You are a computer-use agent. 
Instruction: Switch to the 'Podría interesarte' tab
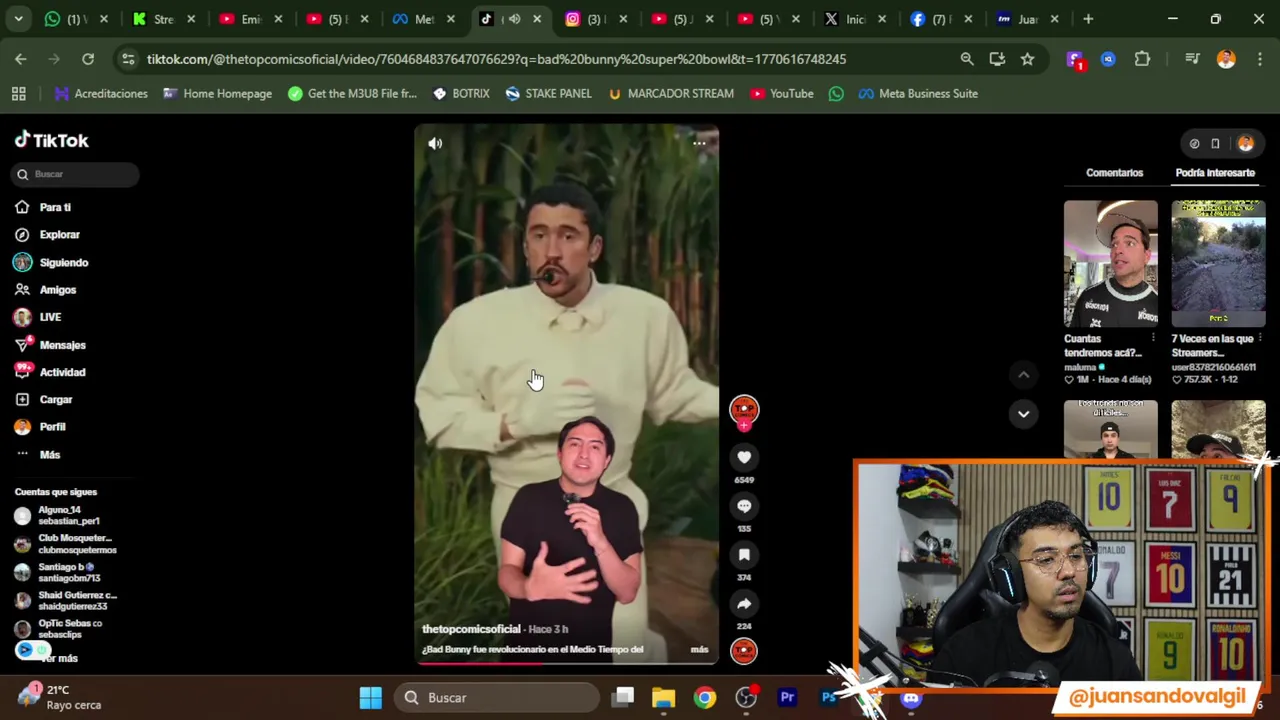point(1215,173)
